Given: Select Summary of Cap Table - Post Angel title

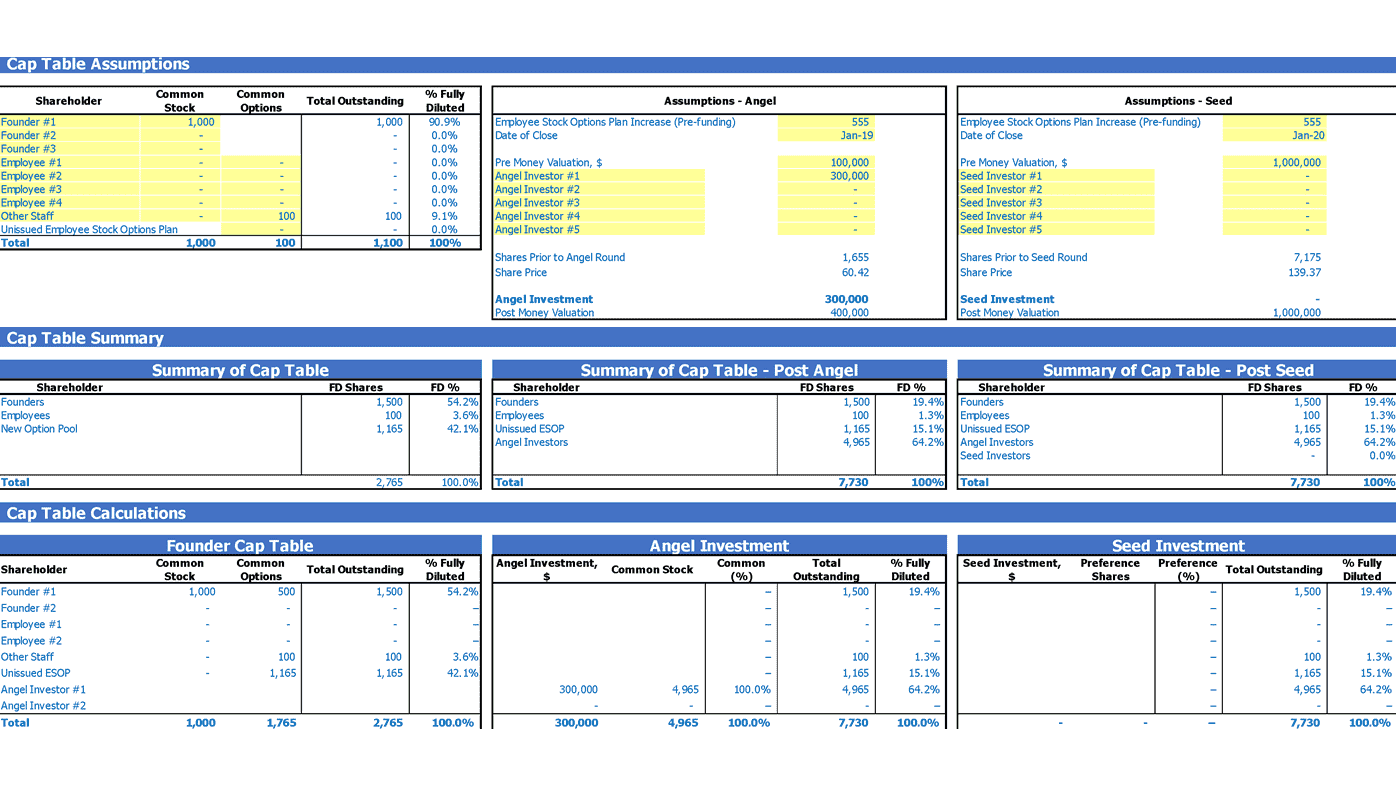Looking at the screenshot, I should [719, 370].
